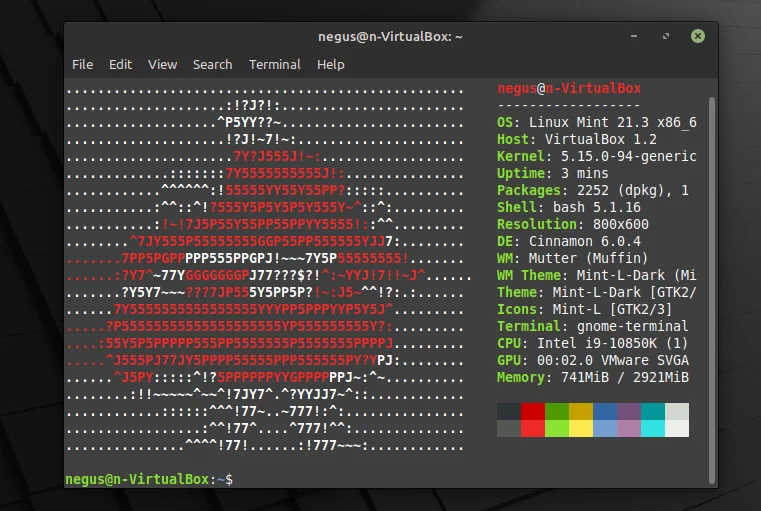Close the terminal window

tap(697, 36)
